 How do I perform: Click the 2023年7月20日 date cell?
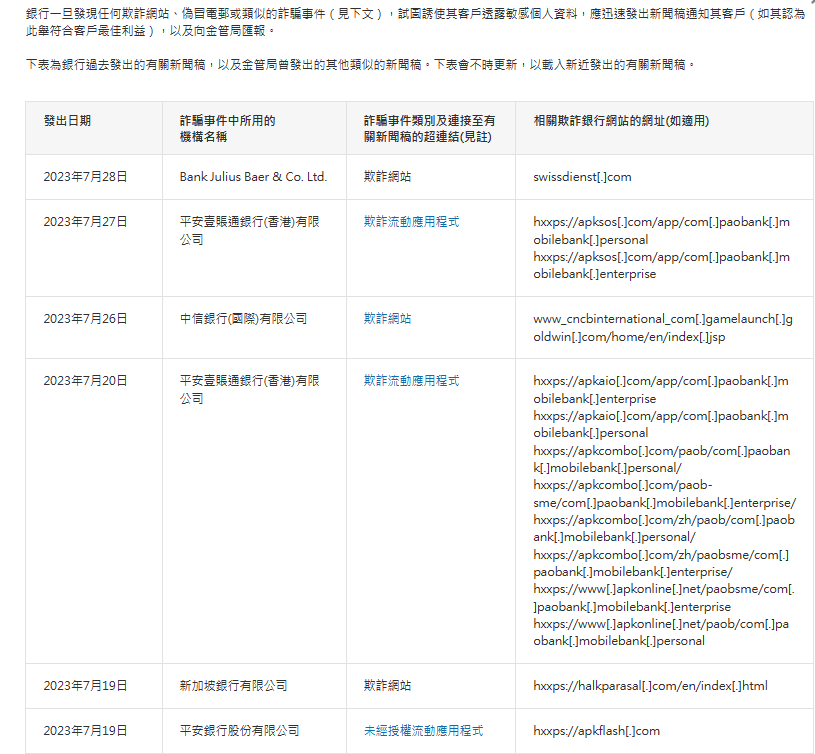85,381
